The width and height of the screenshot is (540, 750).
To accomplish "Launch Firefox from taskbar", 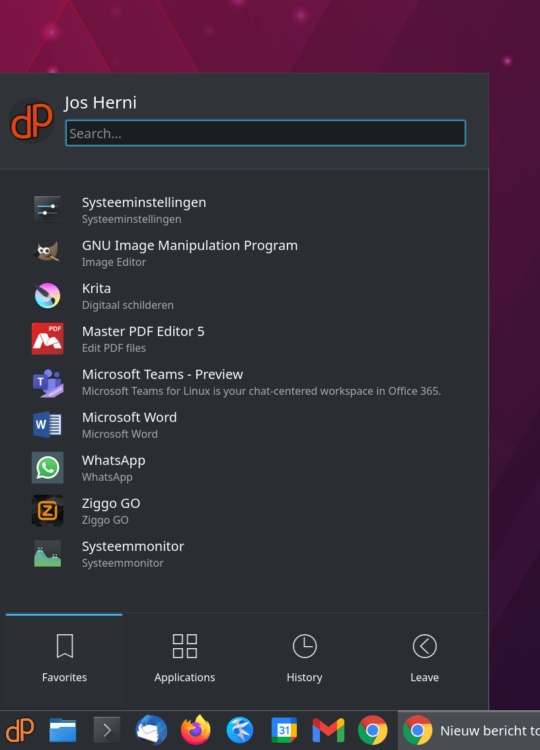I will [x=196, y=730].
